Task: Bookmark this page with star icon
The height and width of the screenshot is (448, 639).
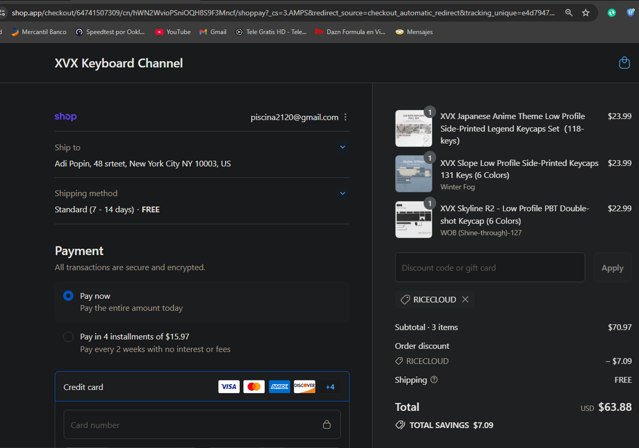Action: [586, 13]
